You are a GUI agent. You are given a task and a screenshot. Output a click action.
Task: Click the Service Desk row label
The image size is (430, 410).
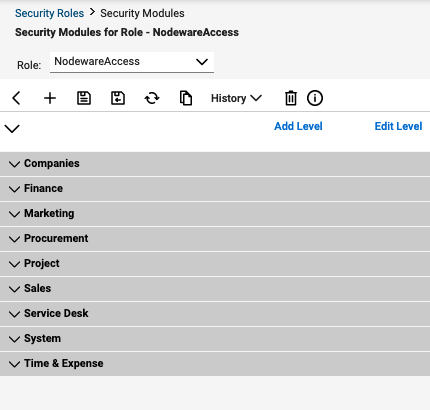click(x=56, y=313)
